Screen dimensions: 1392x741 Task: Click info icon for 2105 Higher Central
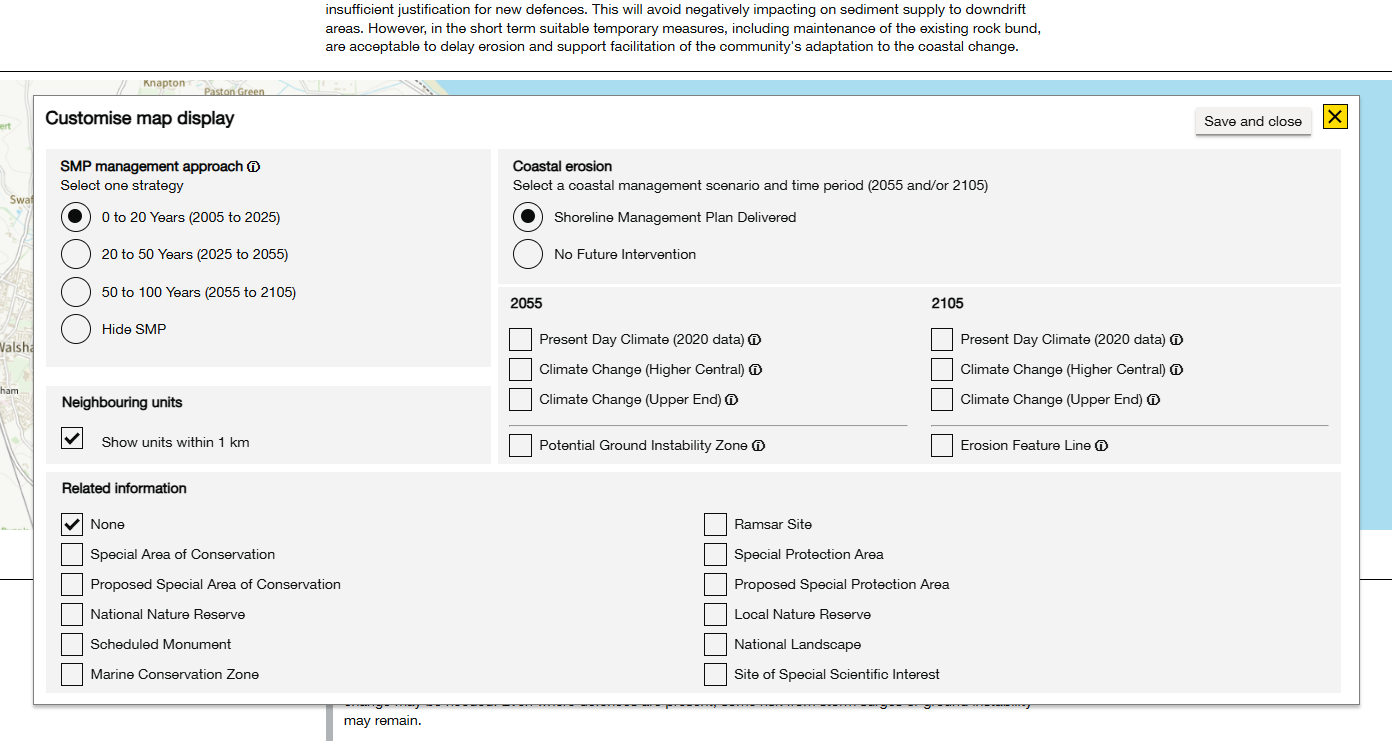pos(1176,370)
